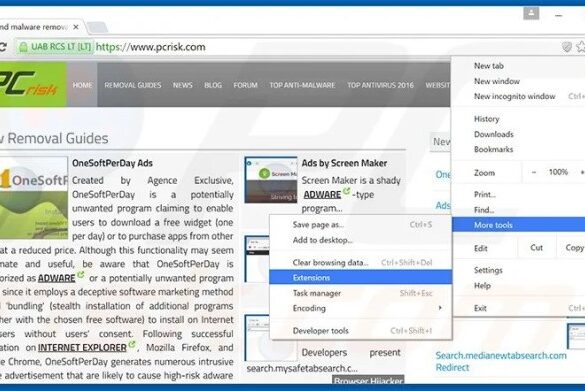Click the reload page icon
The image size is (585, 391).
click(x=3, y=47)
